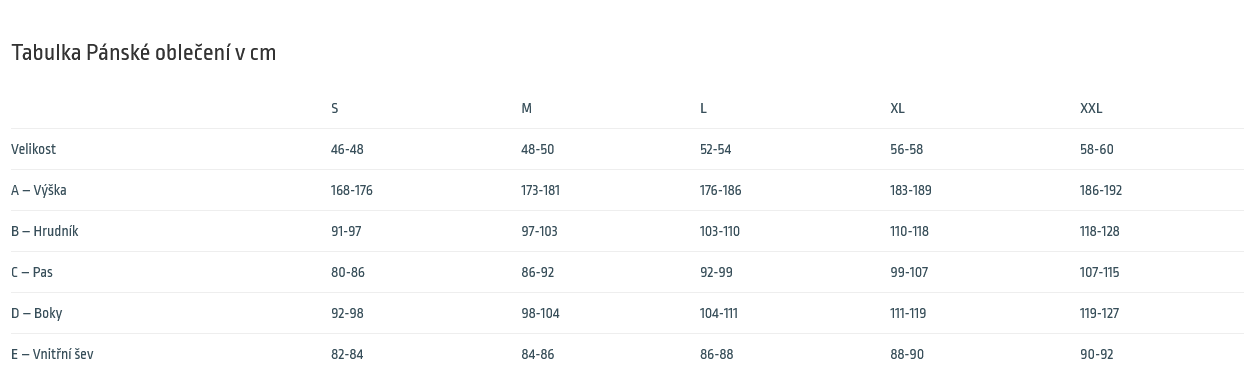The height and width of the screenshot is (374, 1244).
Task: Click the D – Boky row label
Action: [37, 313]
